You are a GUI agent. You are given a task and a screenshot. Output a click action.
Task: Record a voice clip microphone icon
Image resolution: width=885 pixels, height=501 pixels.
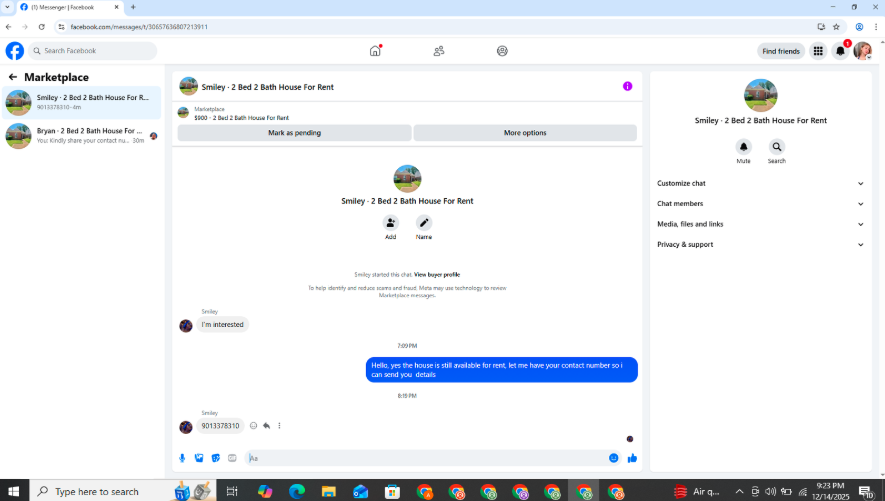tap(182, 458)
